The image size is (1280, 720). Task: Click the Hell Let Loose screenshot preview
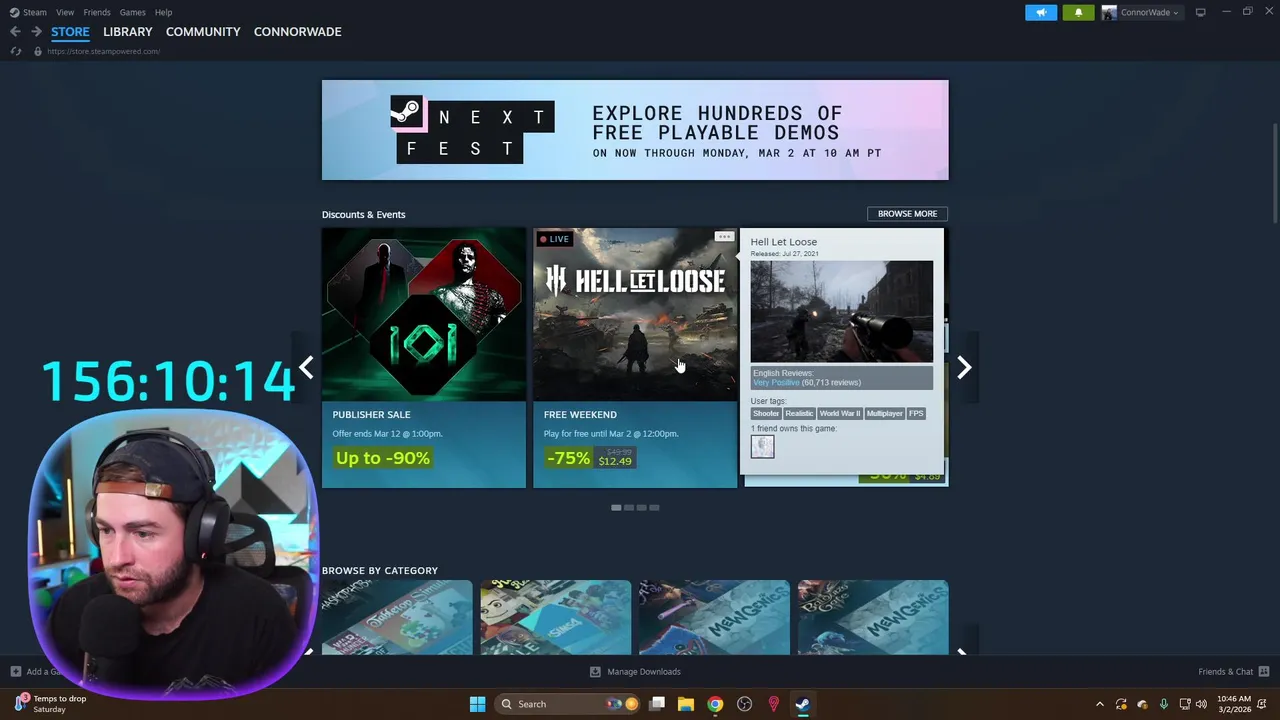click(x=842, y=311)
